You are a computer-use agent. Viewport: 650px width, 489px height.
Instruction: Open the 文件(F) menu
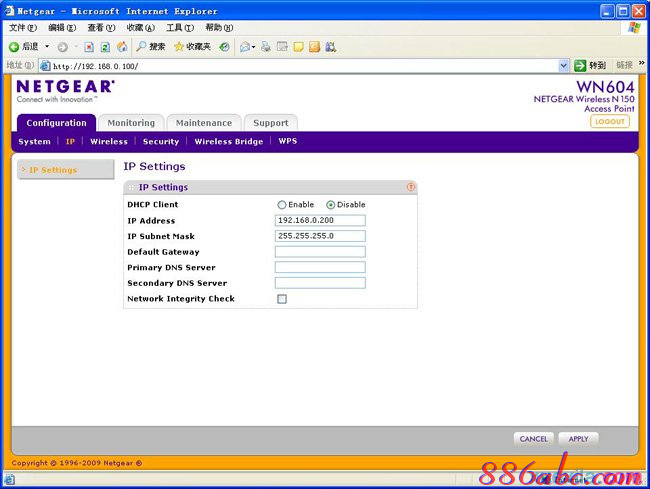(23, 28)
